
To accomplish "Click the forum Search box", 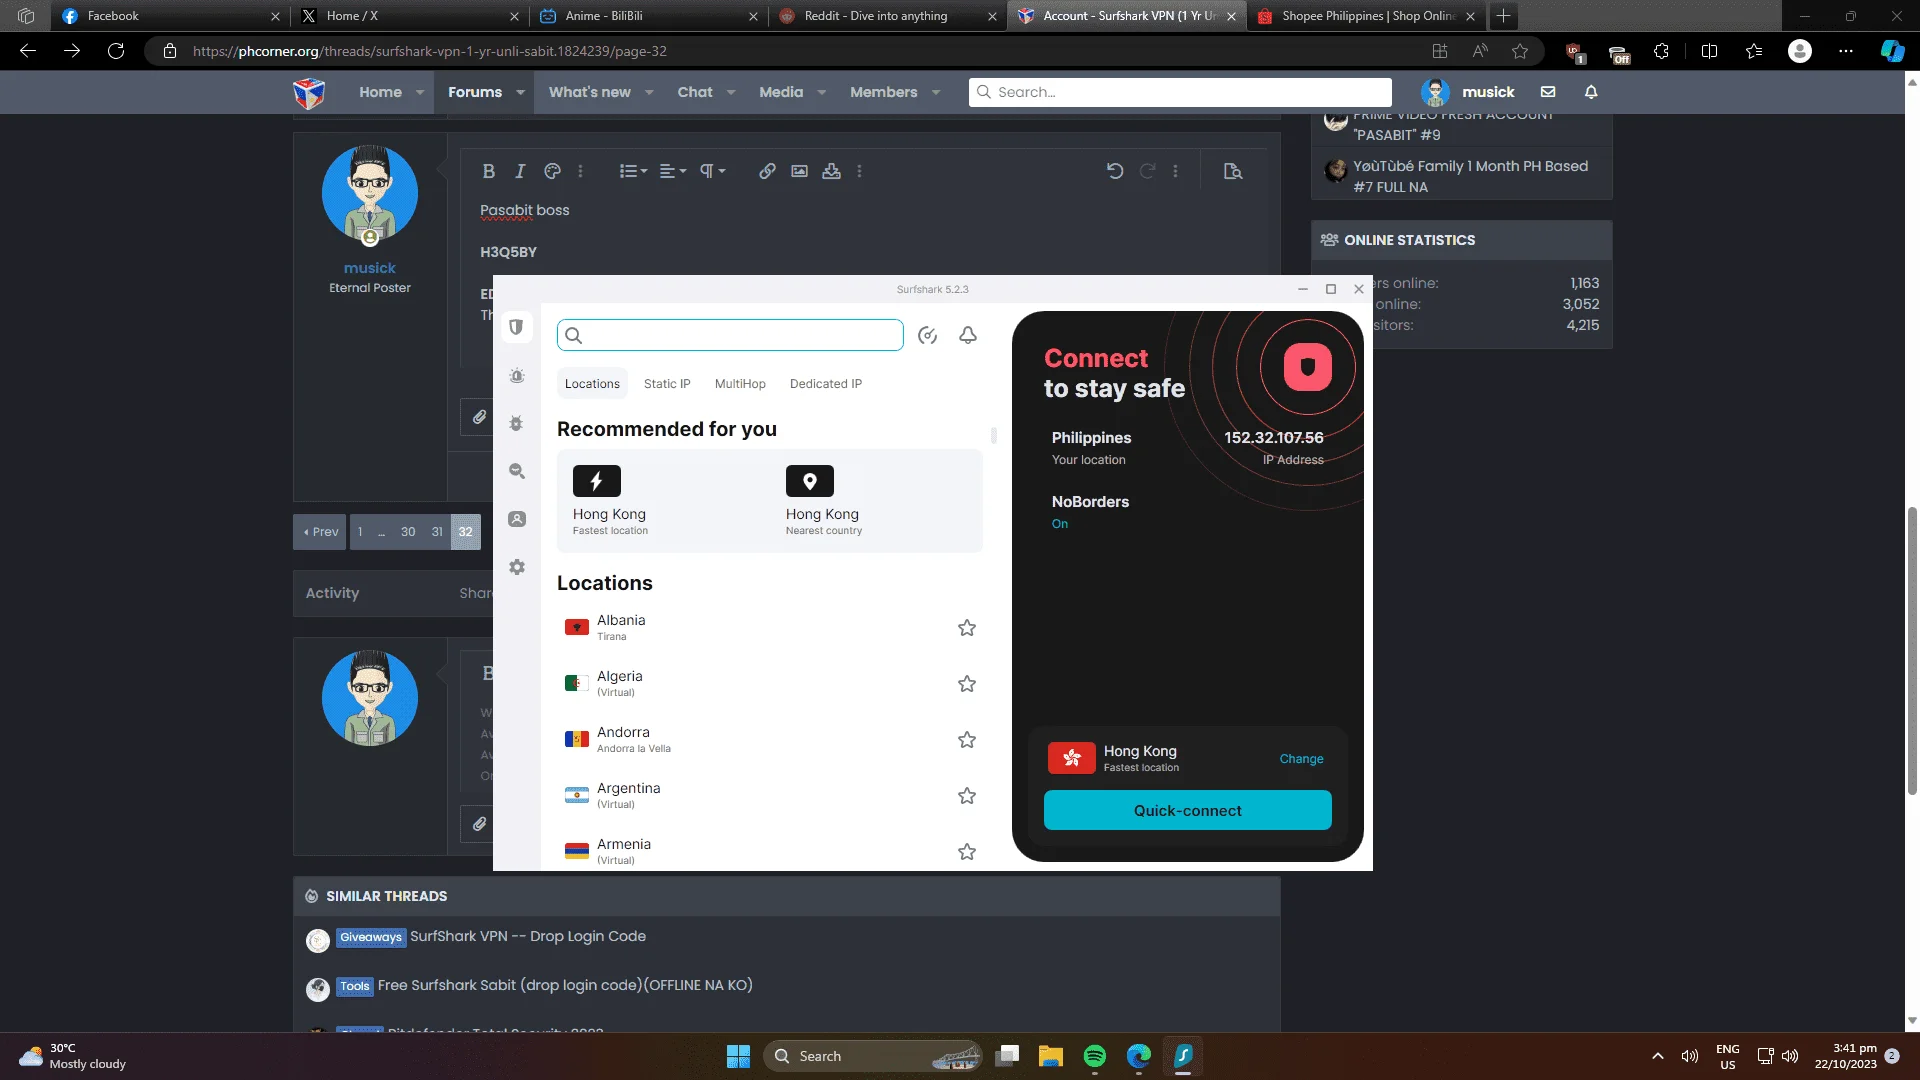I will (1180, 92).
